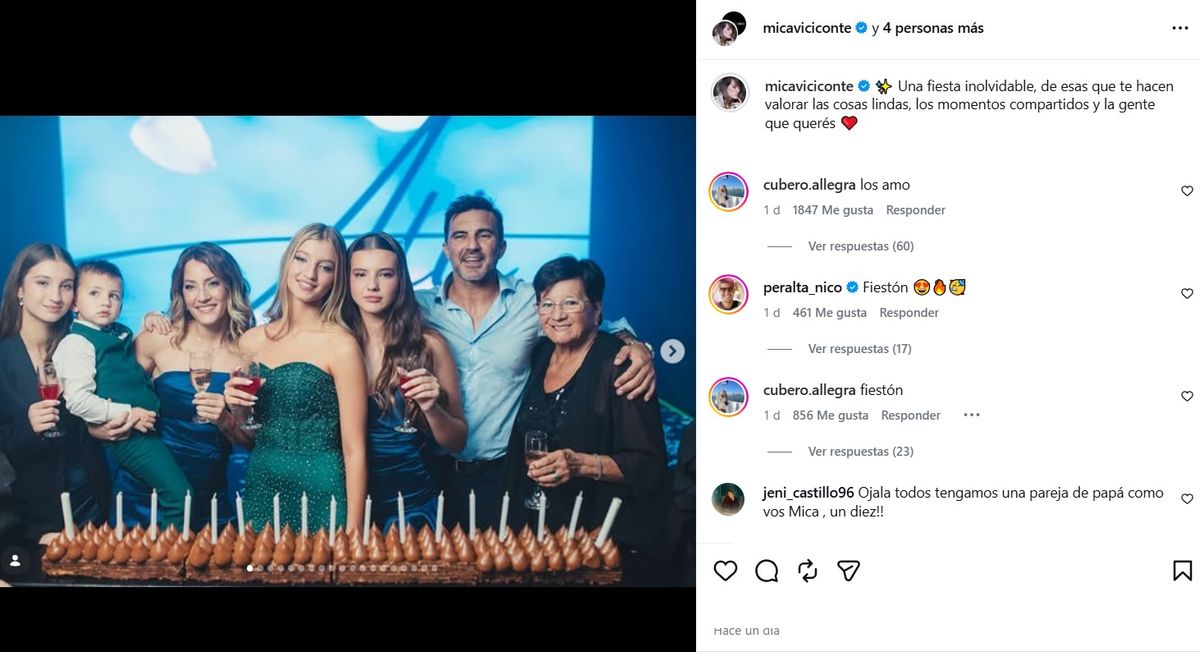Reply to peralta_nico's comment
The height and width of the screenshot is (652, 1200).
pyautogui.click(x=909, y=313)
